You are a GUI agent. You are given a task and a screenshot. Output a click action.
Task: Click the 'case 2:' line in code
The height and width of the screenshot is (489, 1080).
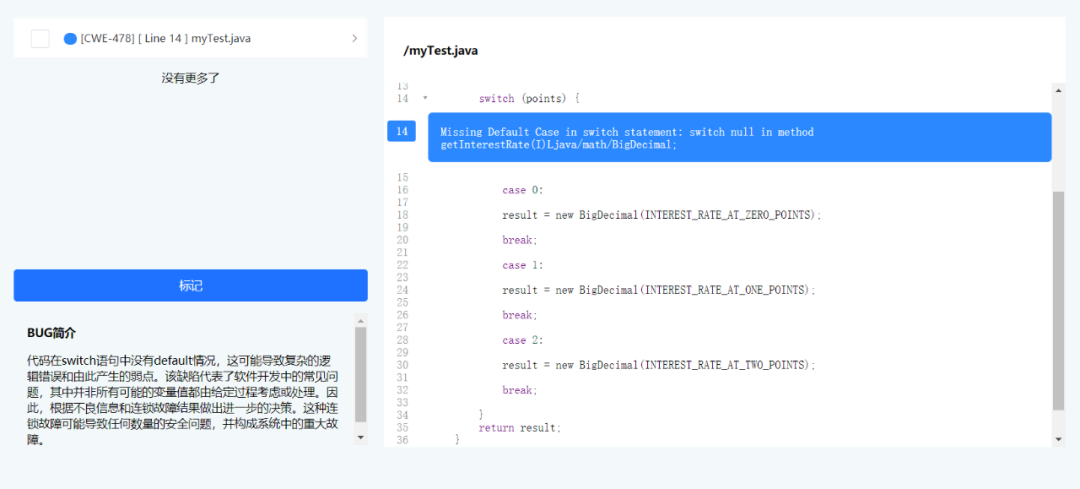[522, 340]
